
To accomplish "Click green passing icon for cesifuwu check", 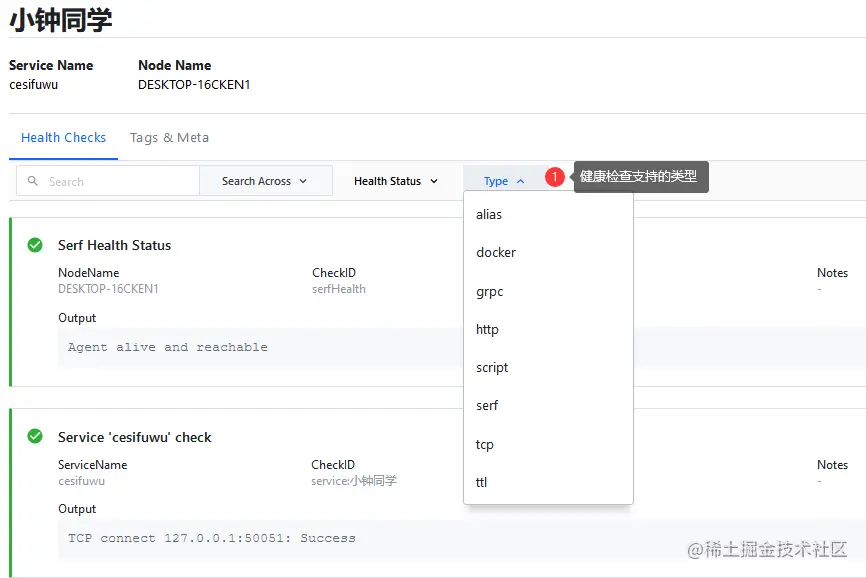I will [35, 437].
